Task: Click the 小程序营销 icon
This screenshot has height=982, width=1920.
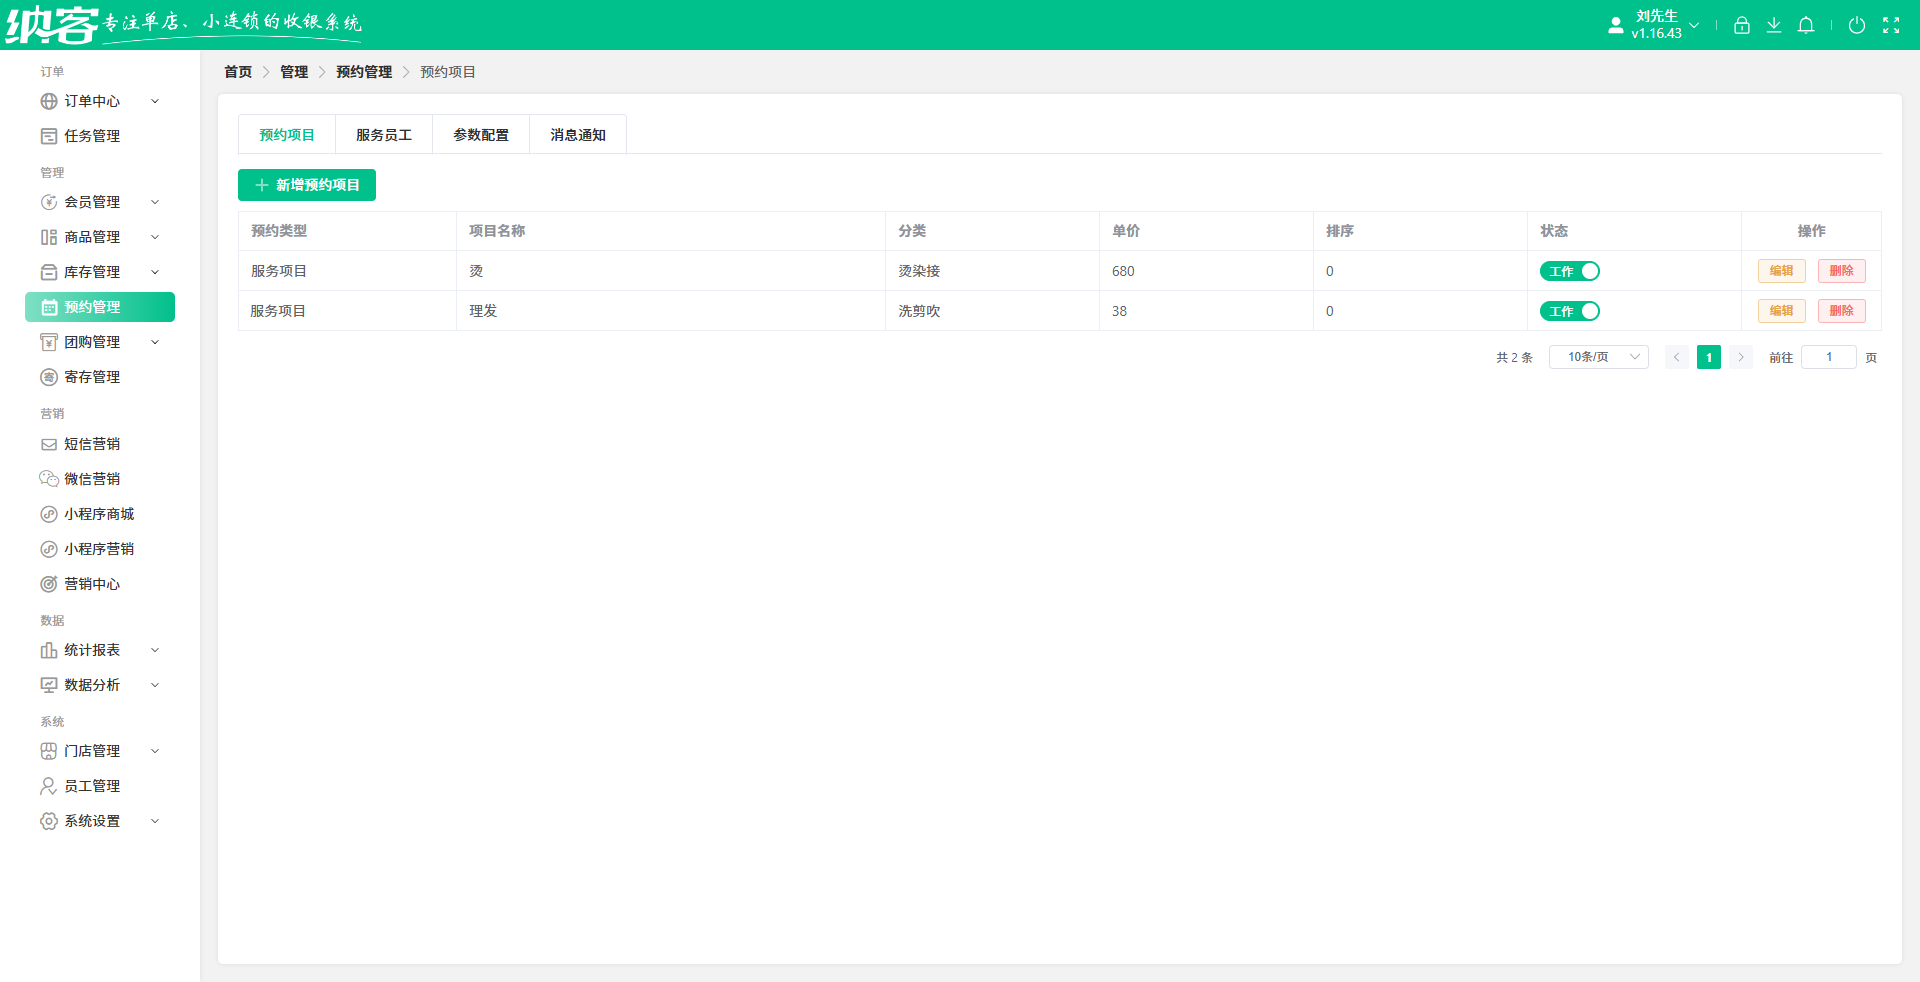Action: pyautogui.click(x=48, y=549)
